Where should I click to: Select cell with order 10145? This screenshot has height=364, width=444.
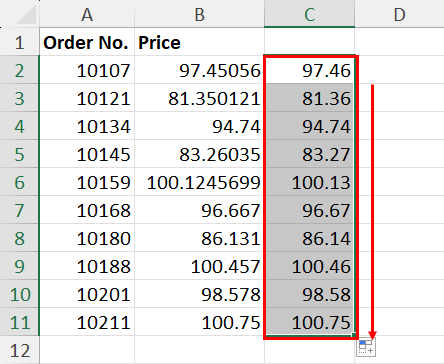[87, 154]
